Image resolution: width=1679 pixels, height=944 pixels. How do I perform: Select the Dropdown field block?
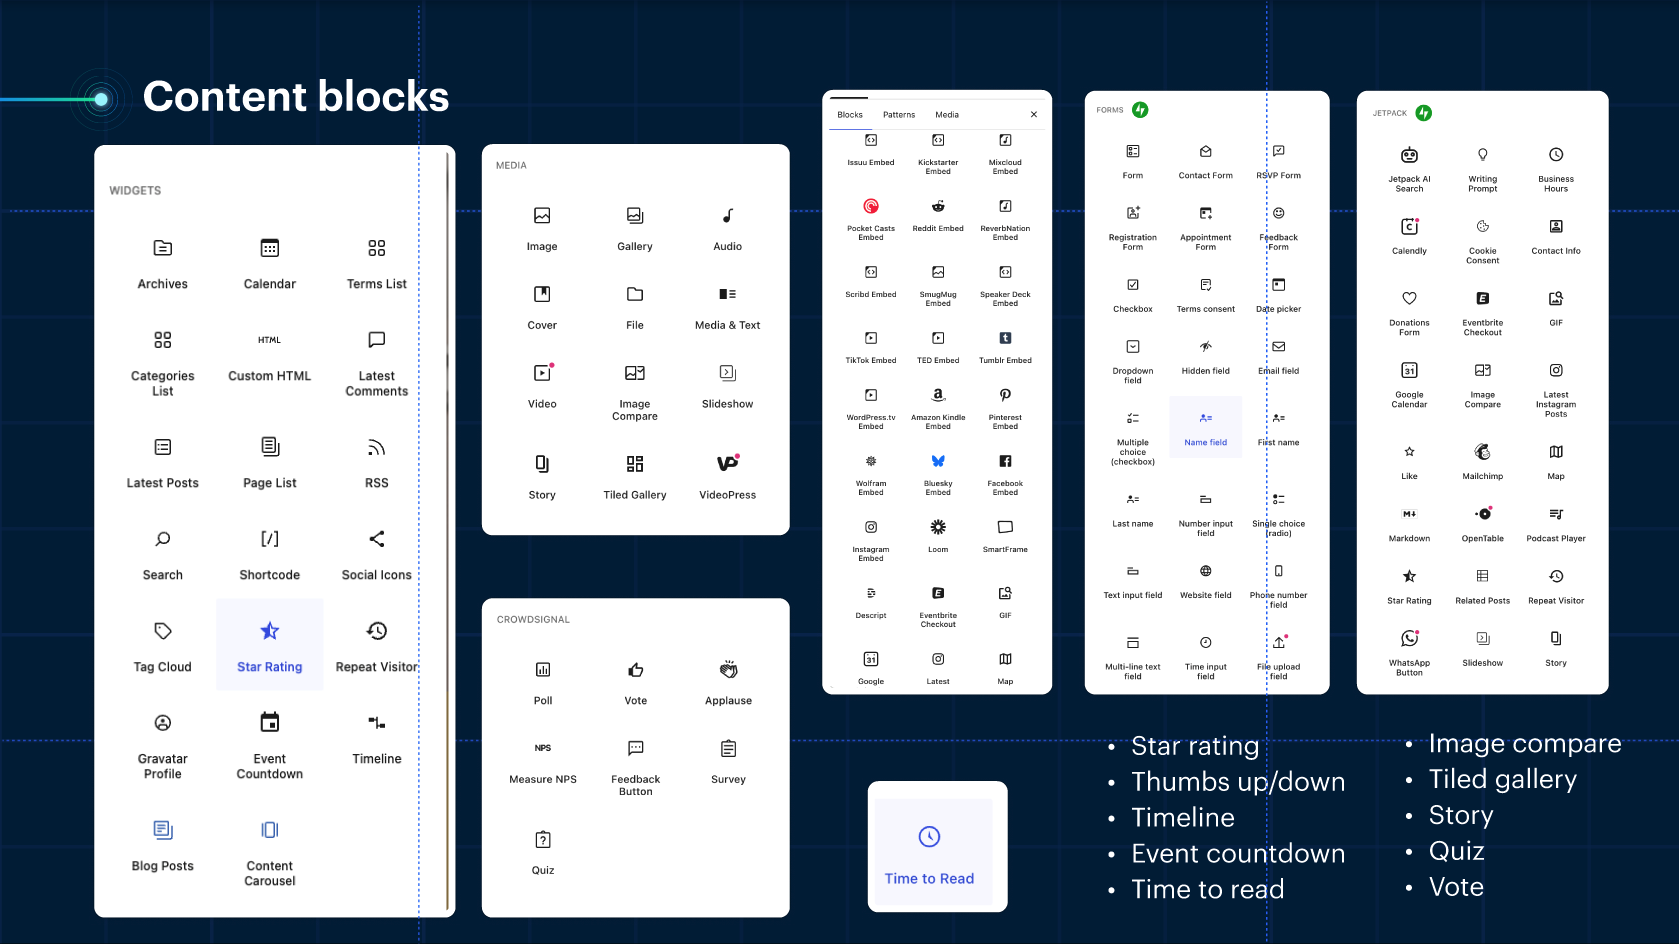click(x=1133, y=361)
